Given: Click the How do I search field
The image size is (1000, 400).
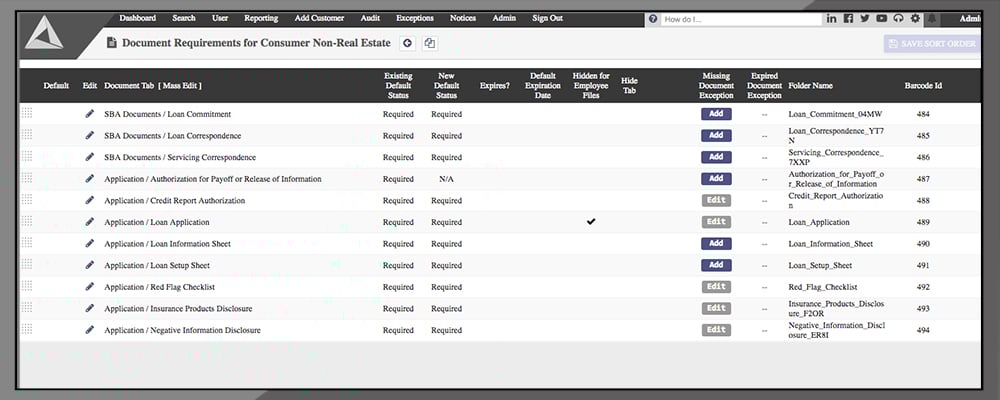Looking at the screenshot, I should 740,19.
